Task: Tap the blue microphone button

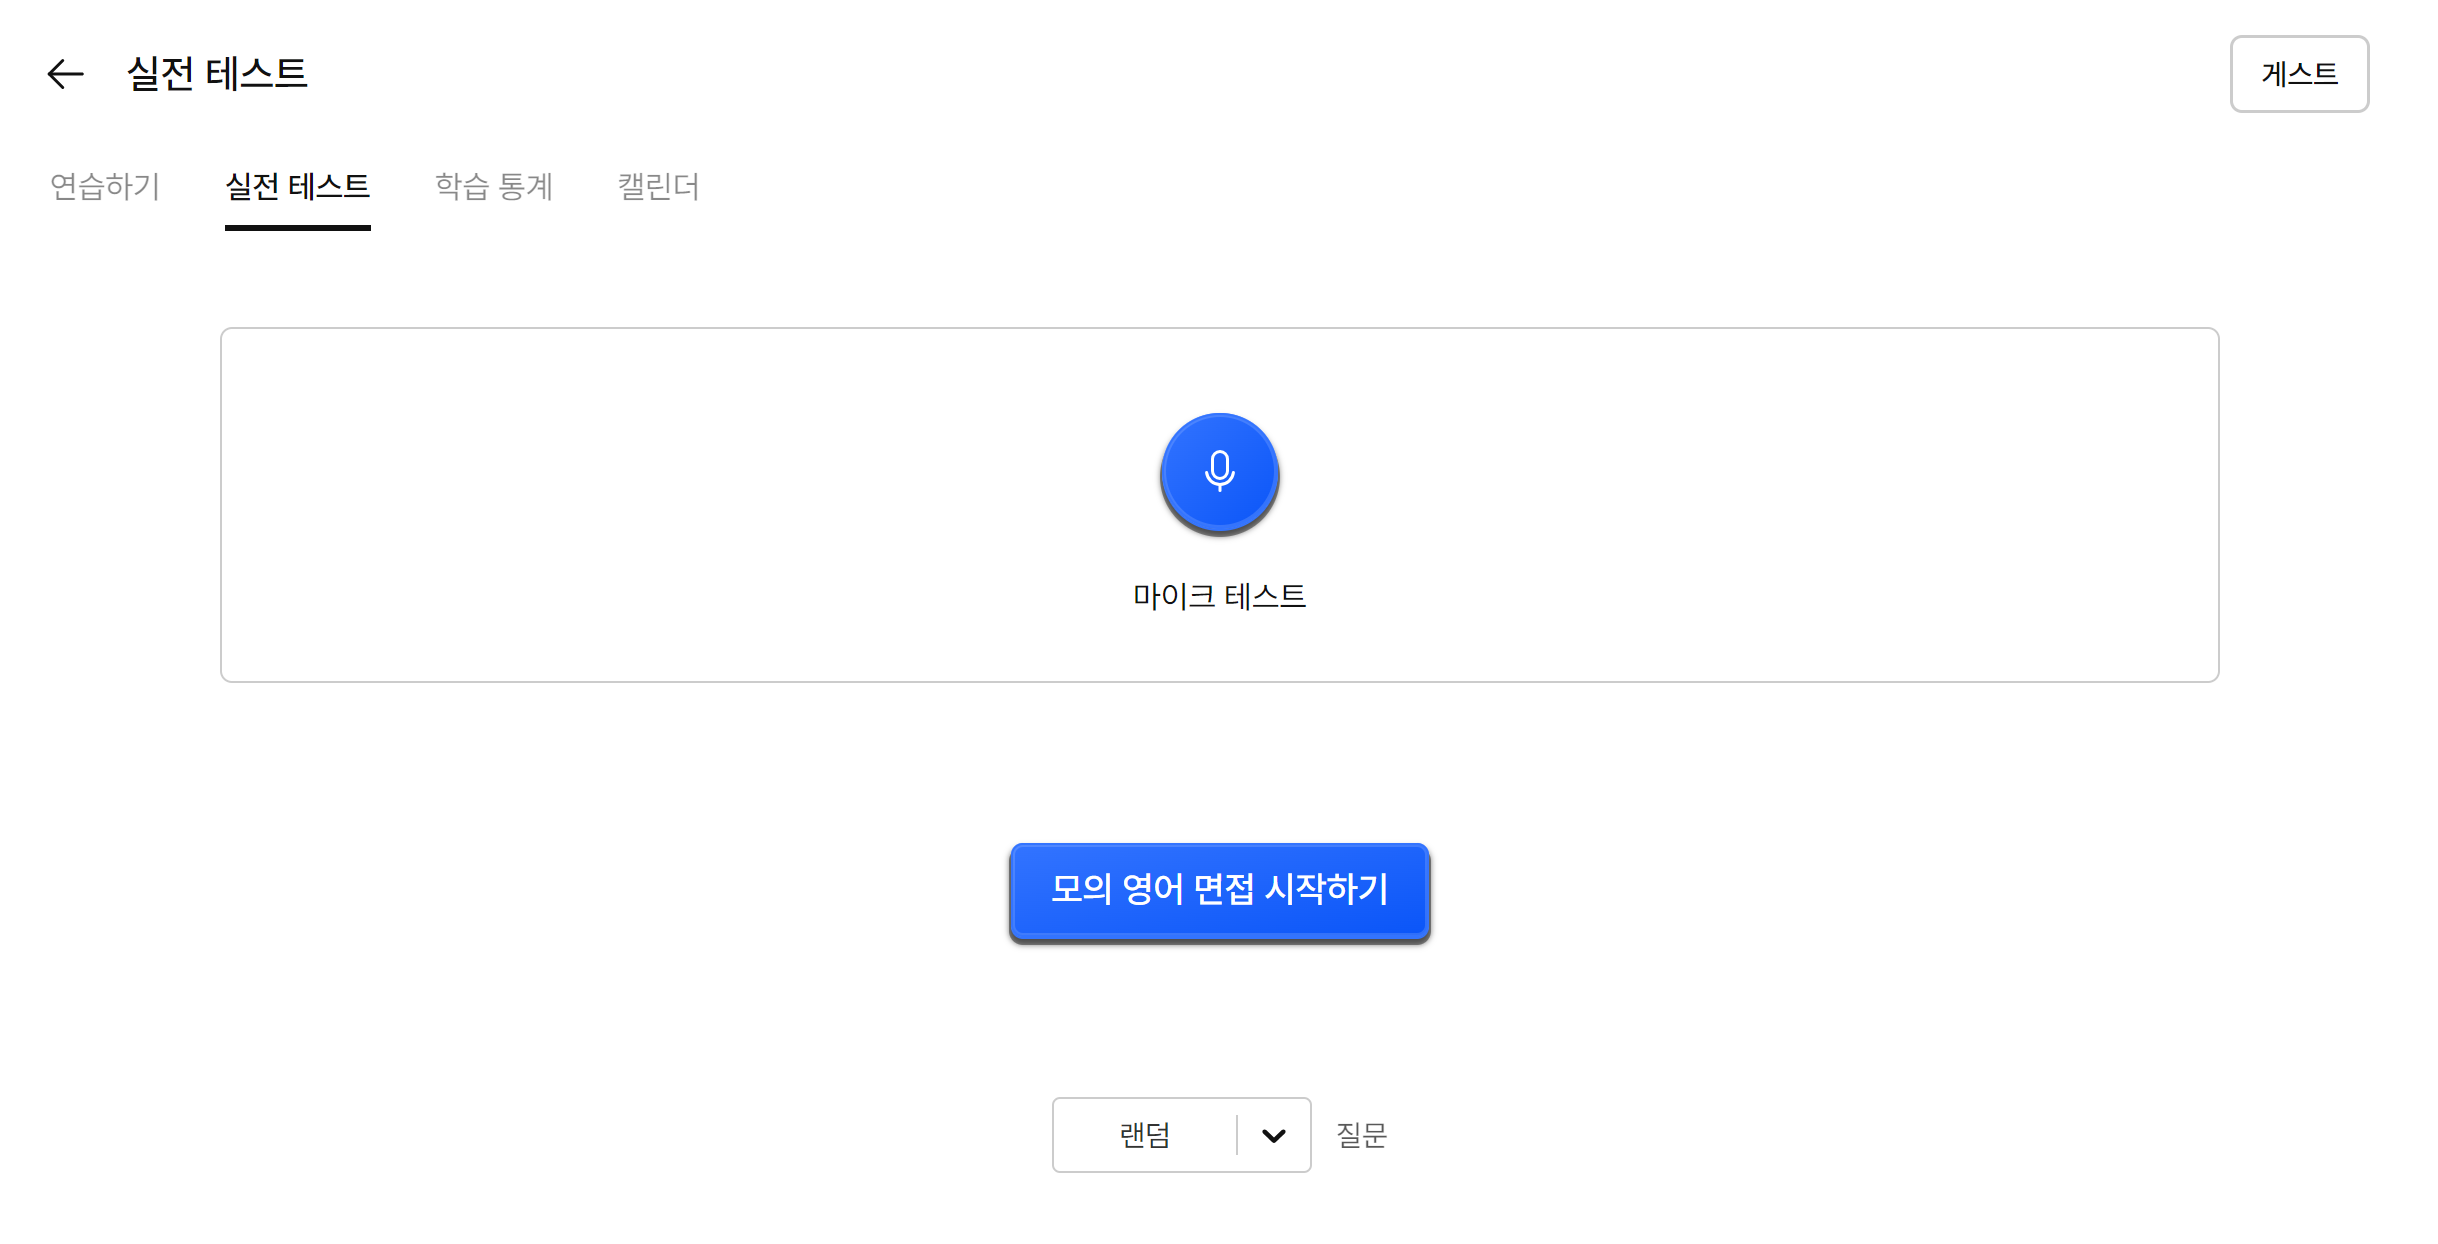Action: point(1219,473)
